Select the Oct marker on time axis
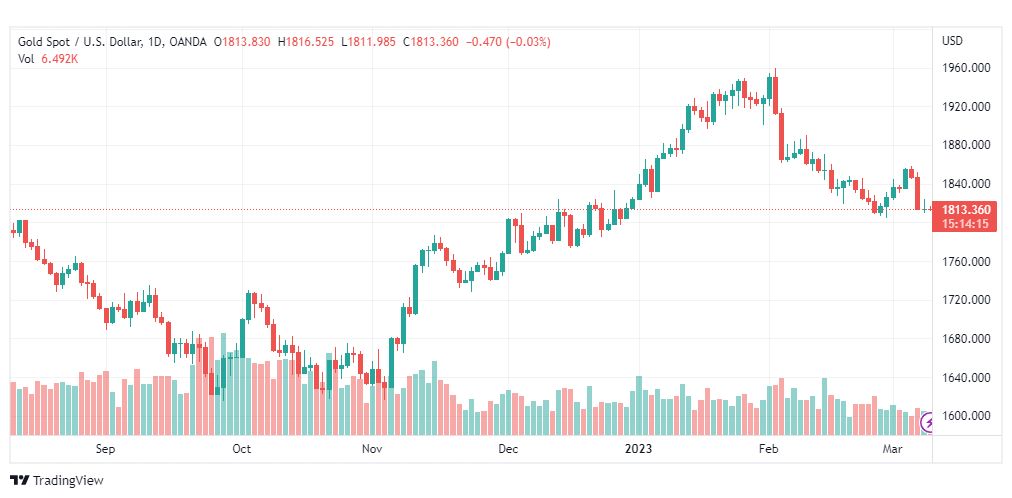The height and width of the screenshot is (498, 1012). 241,449
